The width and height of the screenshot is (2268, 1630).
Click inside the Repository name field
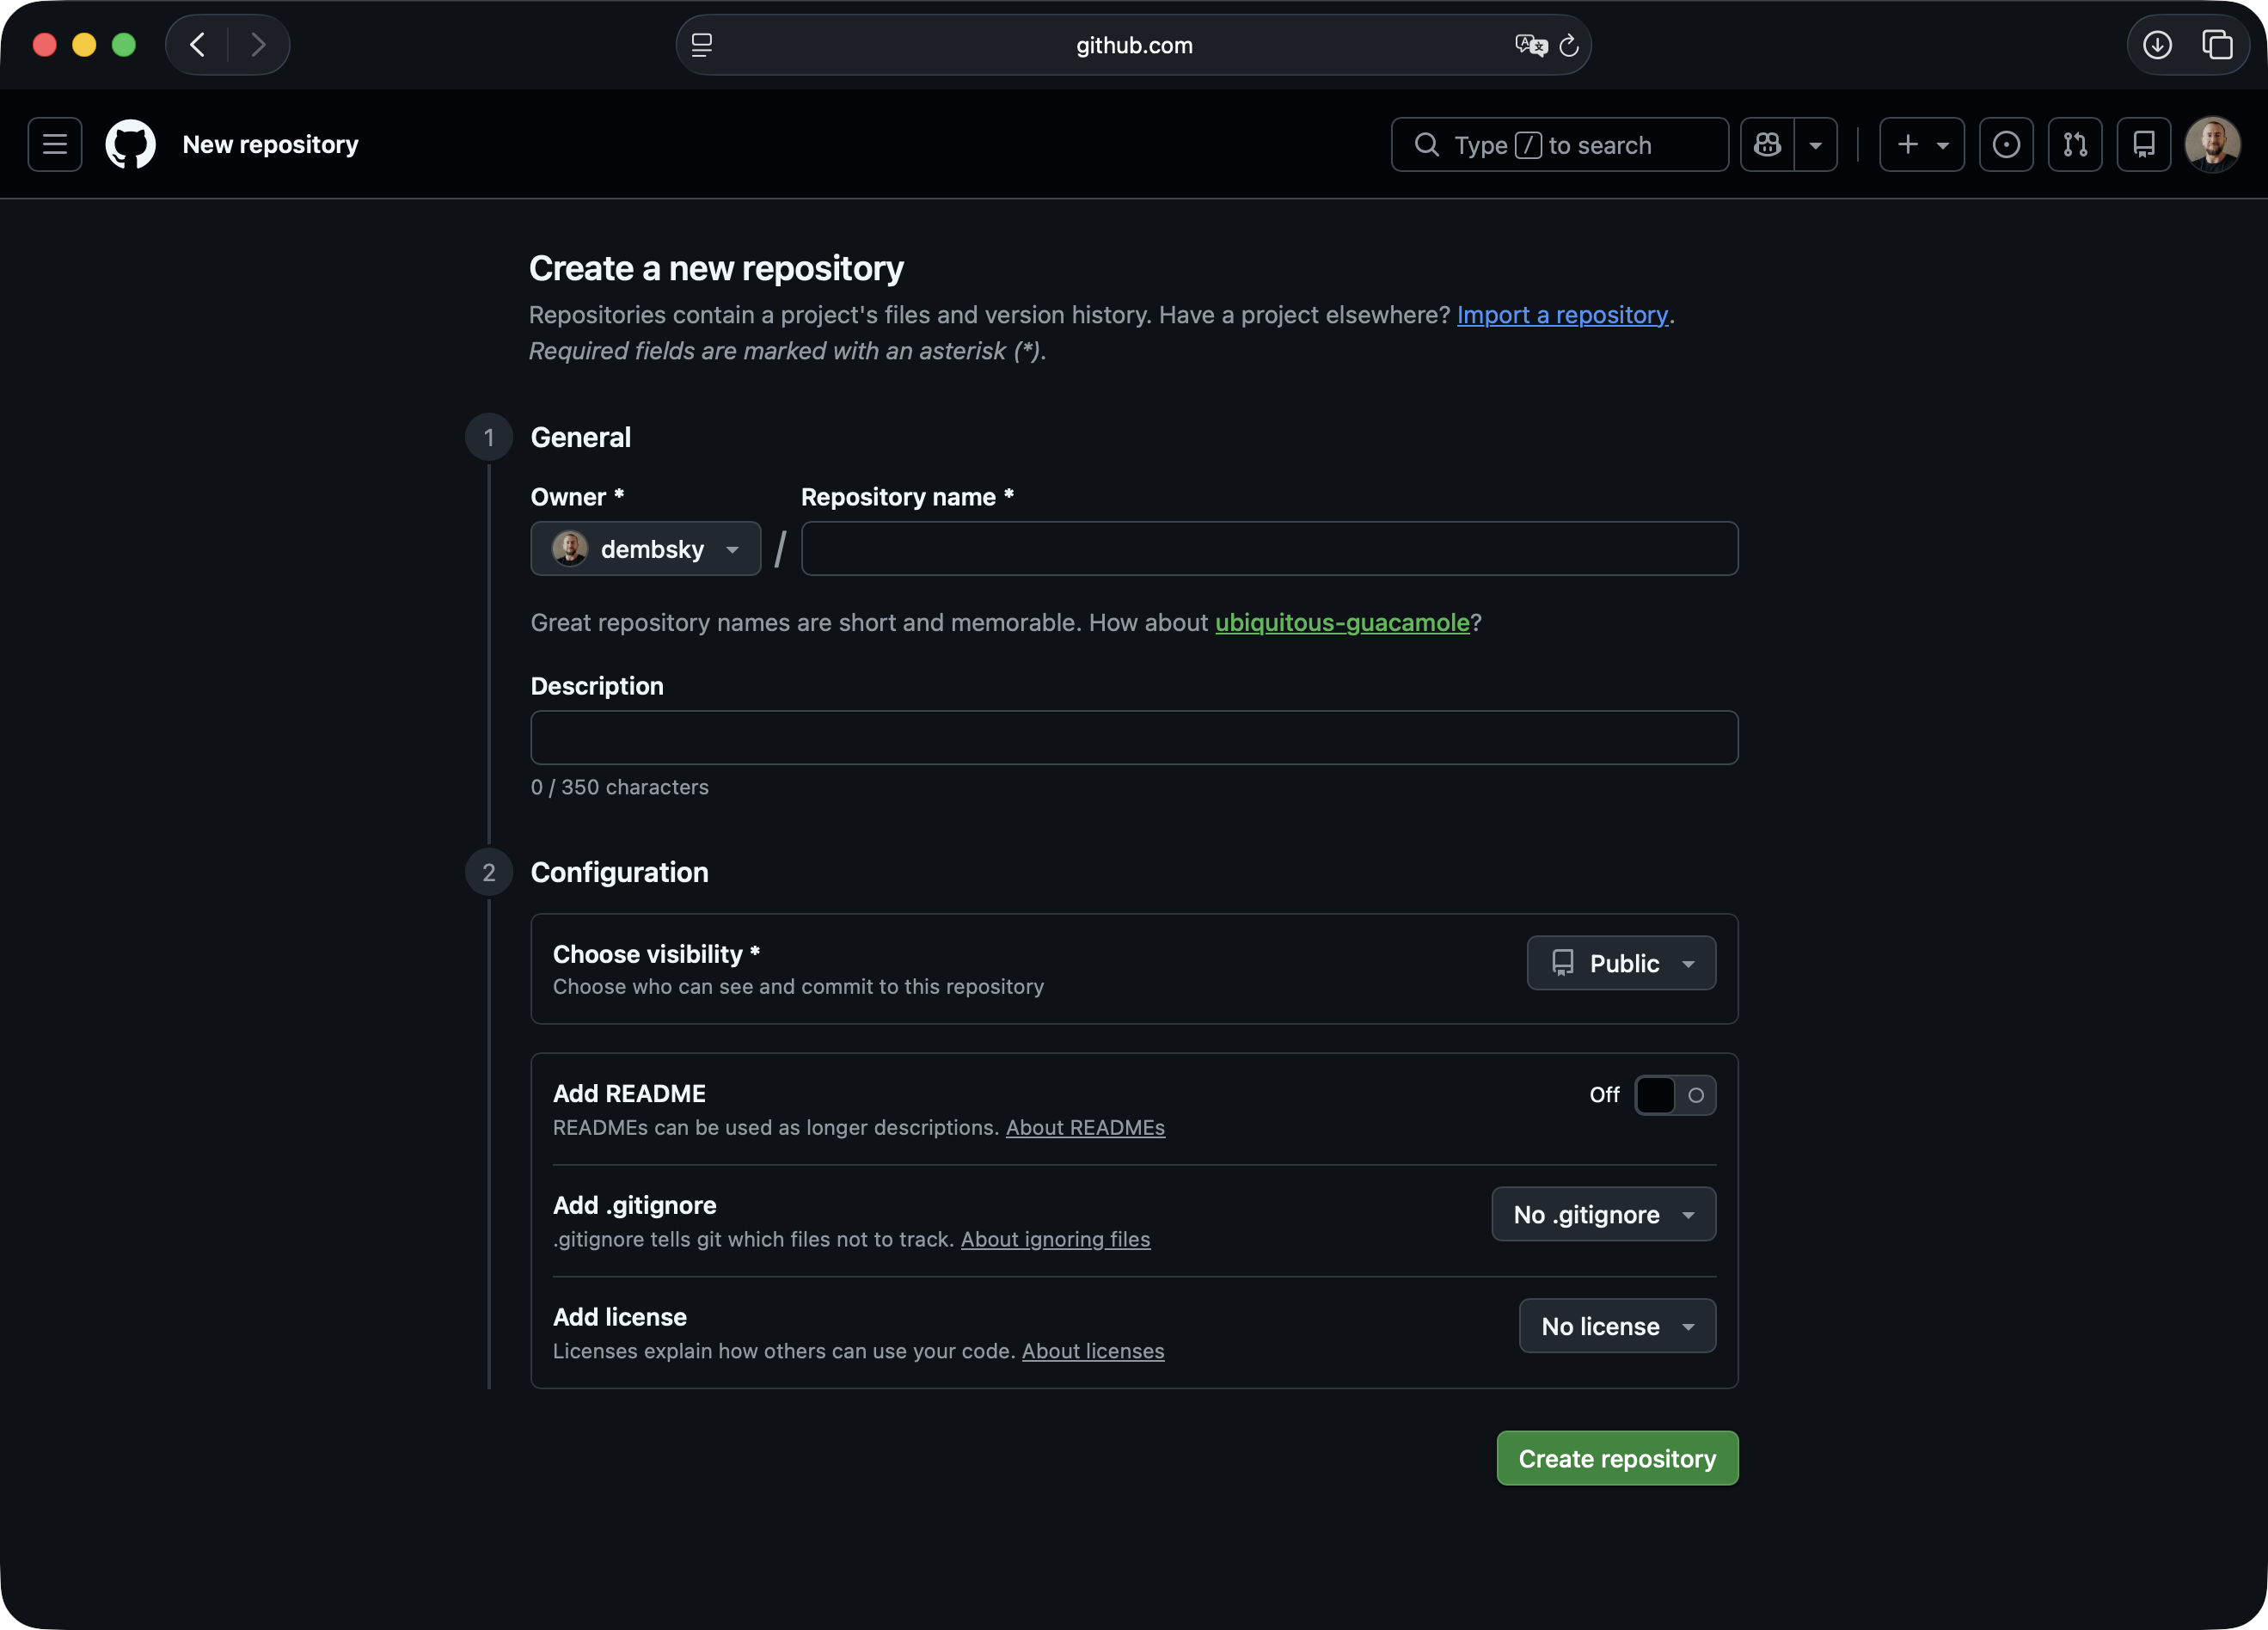click(1269, 548)
